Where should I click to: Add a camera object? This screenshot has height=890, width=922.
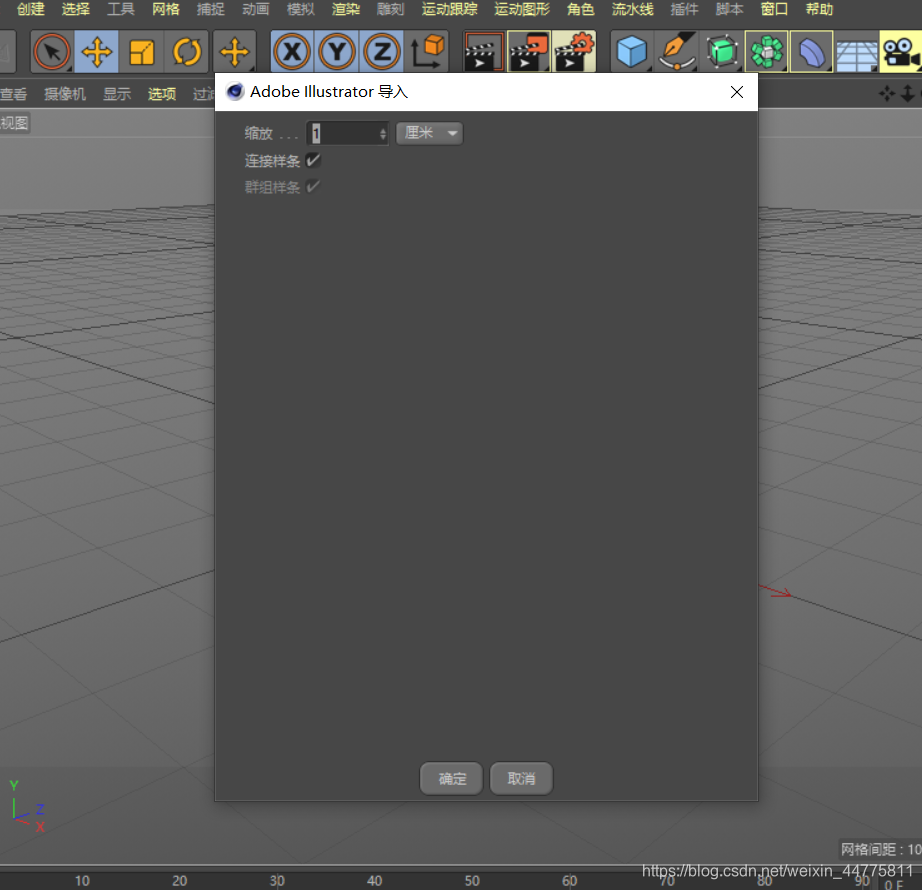tap(901, 52)
